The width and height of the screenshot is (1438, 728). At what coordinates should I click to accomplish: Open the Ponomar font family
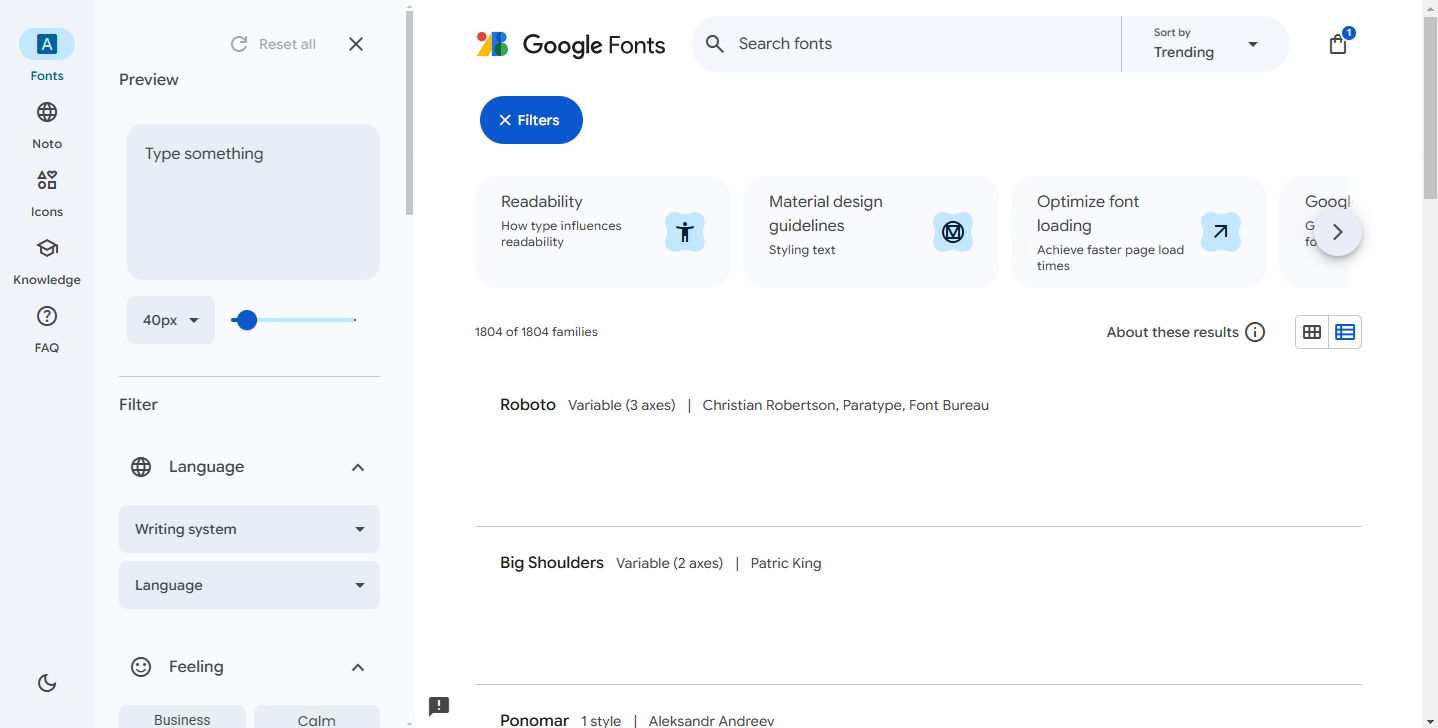[534, 720]
